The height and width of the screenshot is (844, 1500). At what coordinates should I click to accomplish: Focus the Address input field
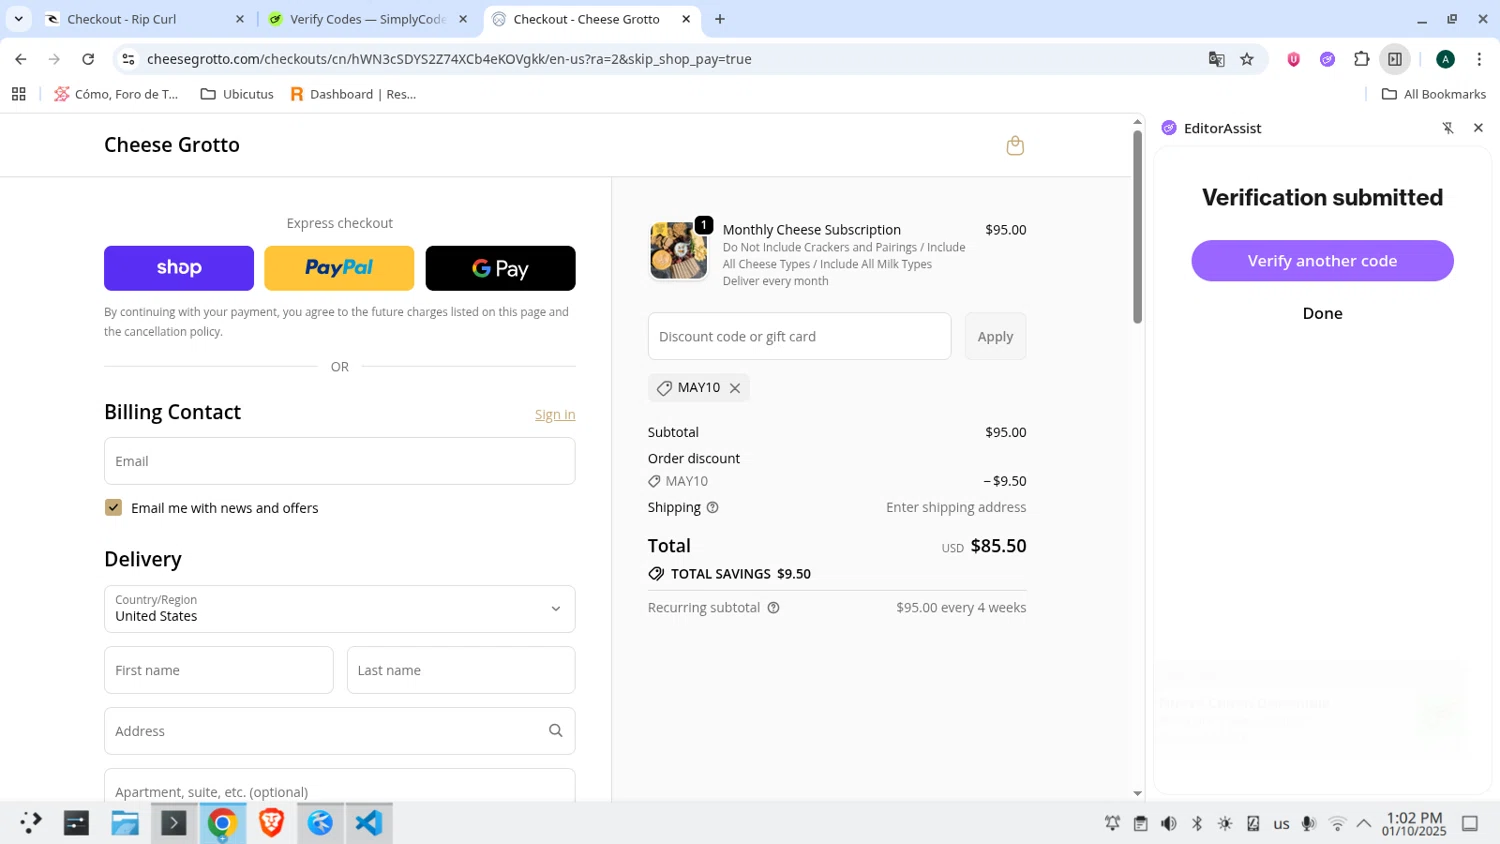(x=340, y=731)
